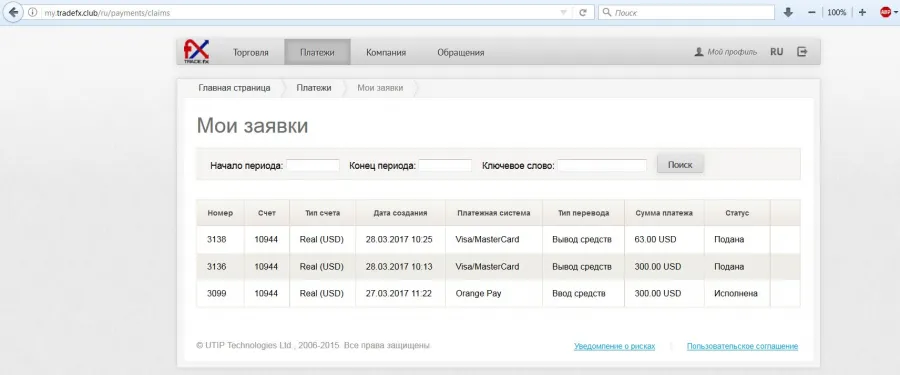The height and width of the screenshot is (375, 900).
Task: Sort by Счет column header
Action: point(267,213)
